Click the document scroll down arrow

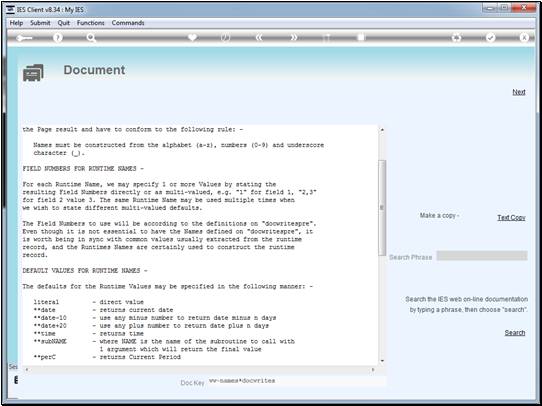tap(382, 361)
